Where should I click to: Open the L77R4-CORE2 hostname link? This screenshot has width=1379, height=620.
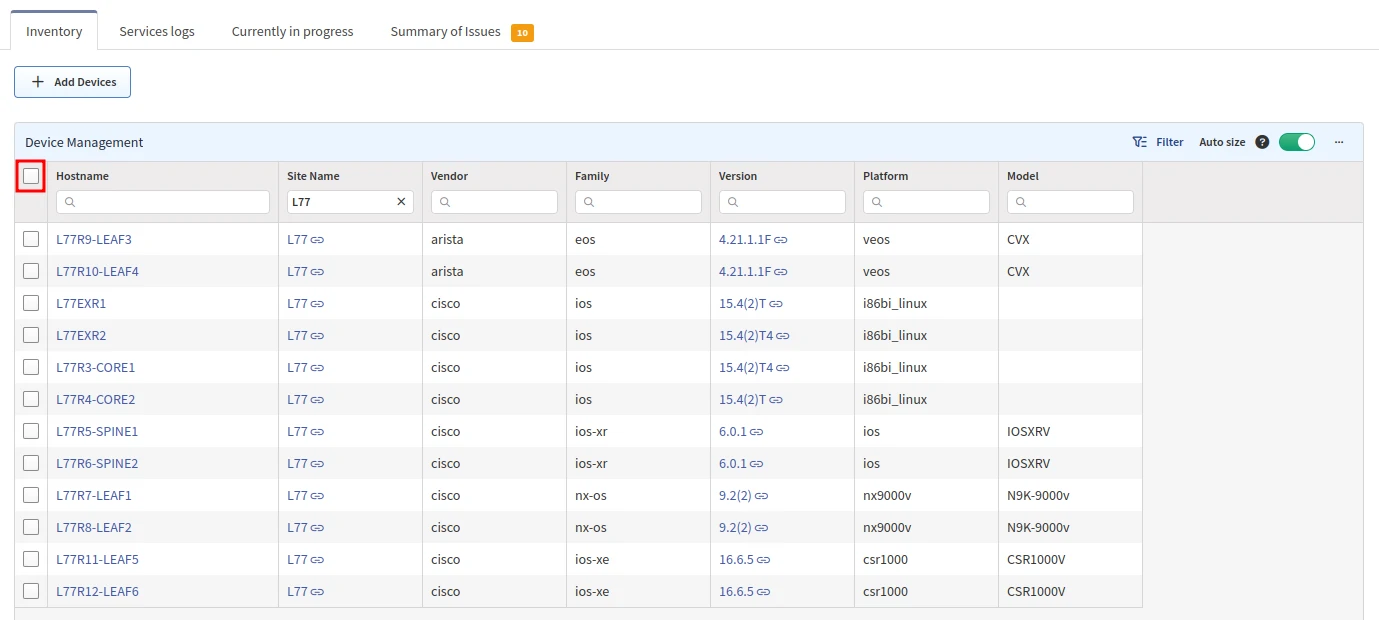click(95, 399)
